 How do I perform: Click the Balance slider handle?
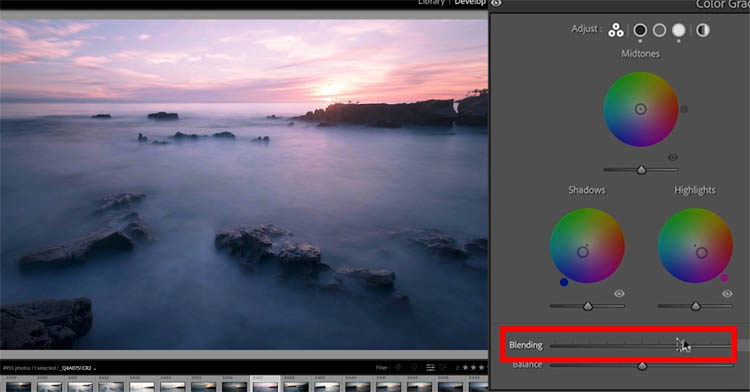tap(642, 366)
